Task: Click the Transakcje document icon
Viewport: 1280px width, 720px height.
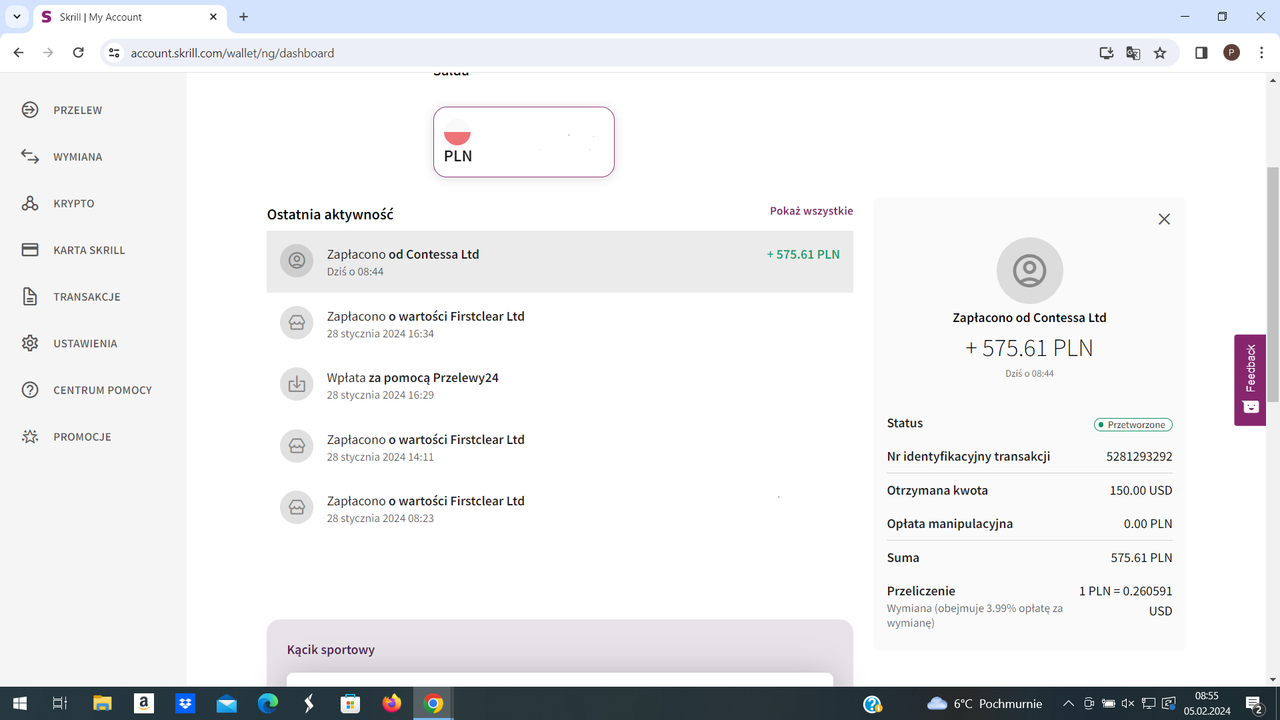Action: [30, 297]
